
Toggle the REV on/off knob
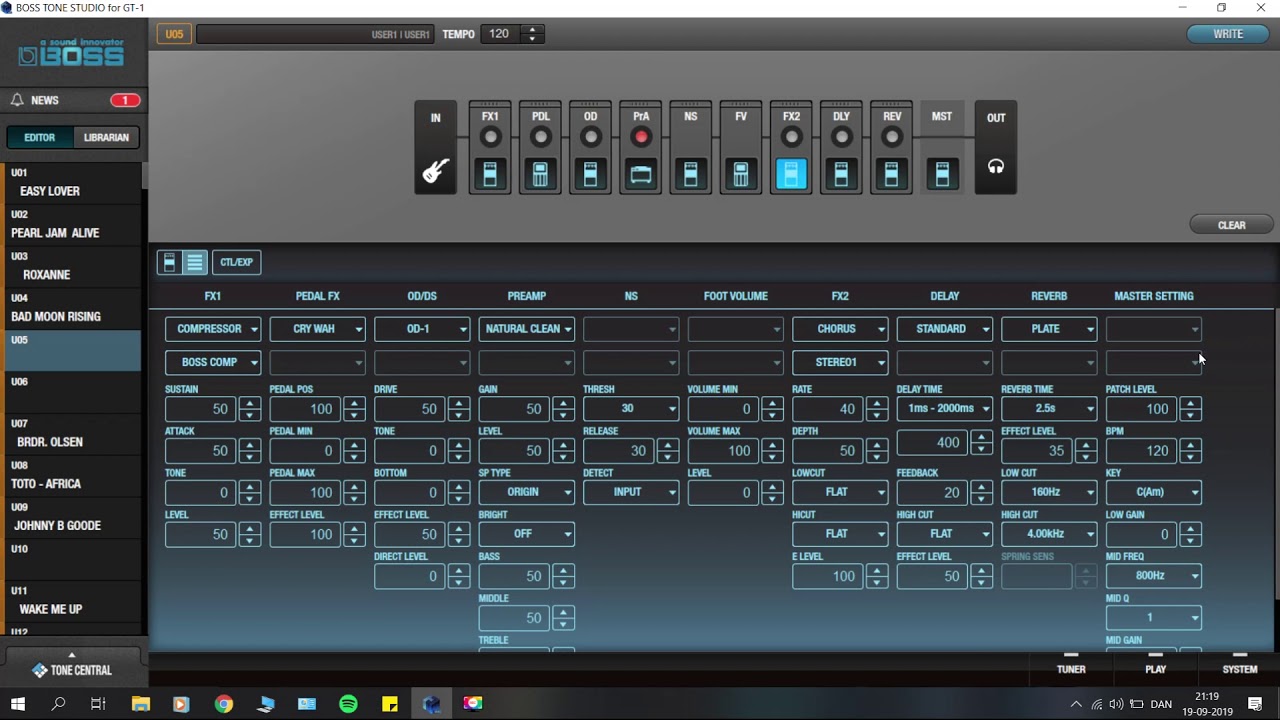click(x=891, y=137)
